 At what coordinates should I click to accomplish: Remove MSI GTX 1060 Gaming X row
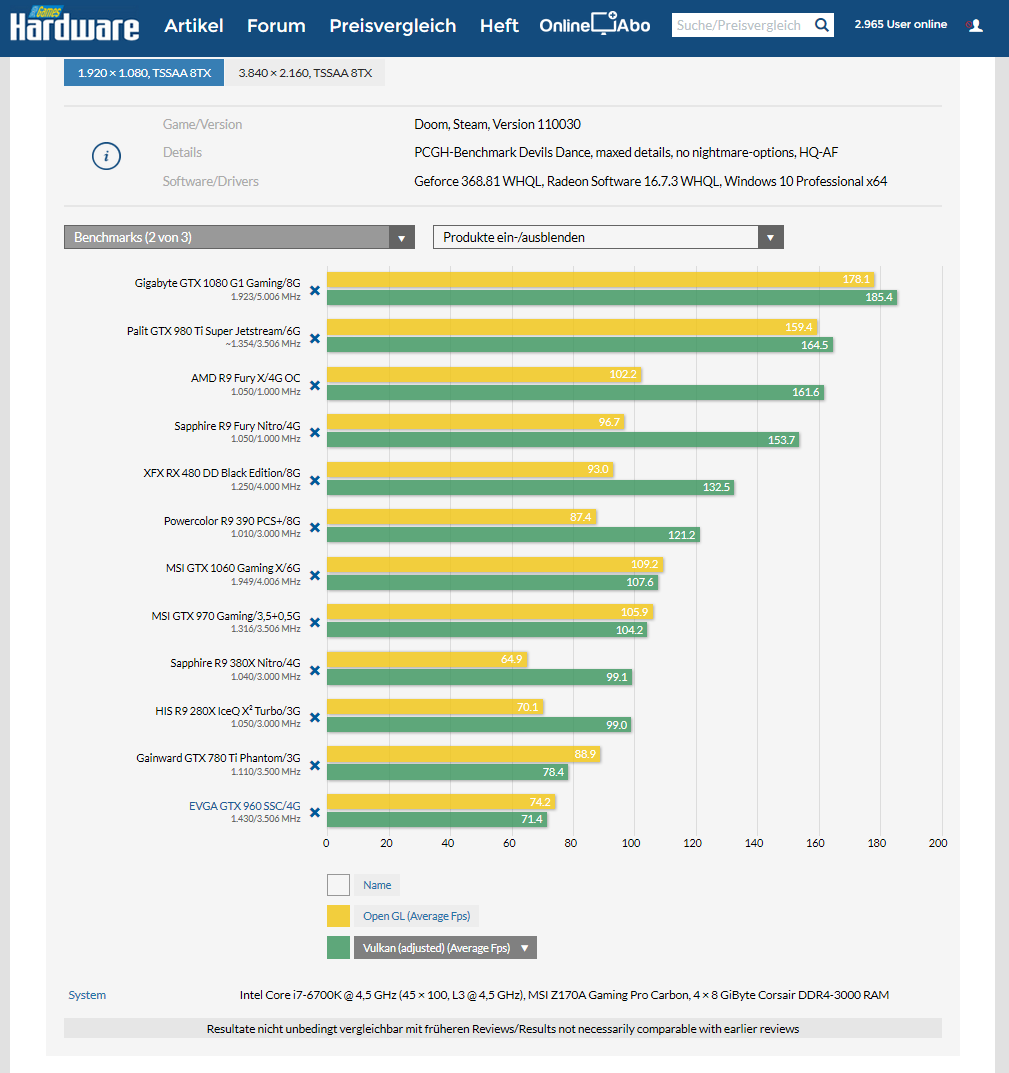click(315, 576)
